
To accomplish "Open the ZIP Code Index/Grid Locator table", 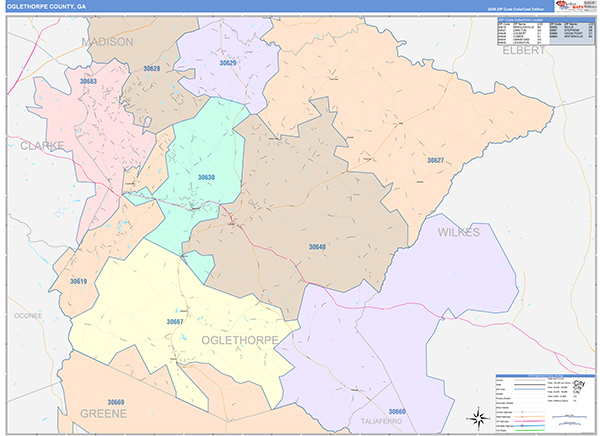I will [x=546, y=31].
